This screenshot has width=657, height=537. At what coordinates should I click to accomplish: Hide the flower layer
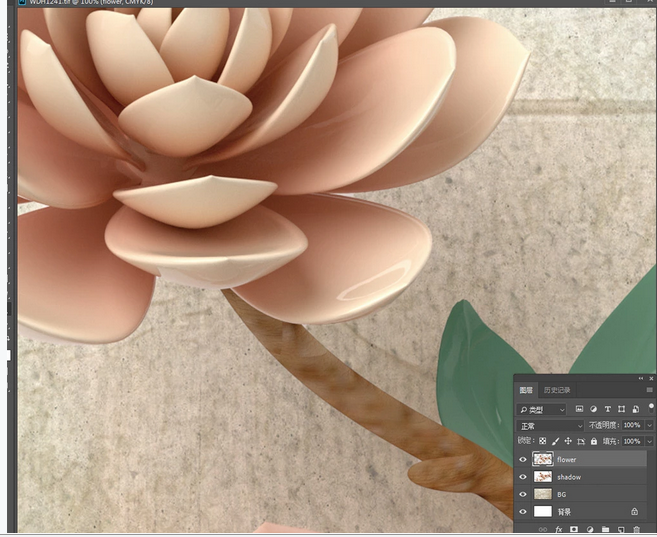(523, 460)
